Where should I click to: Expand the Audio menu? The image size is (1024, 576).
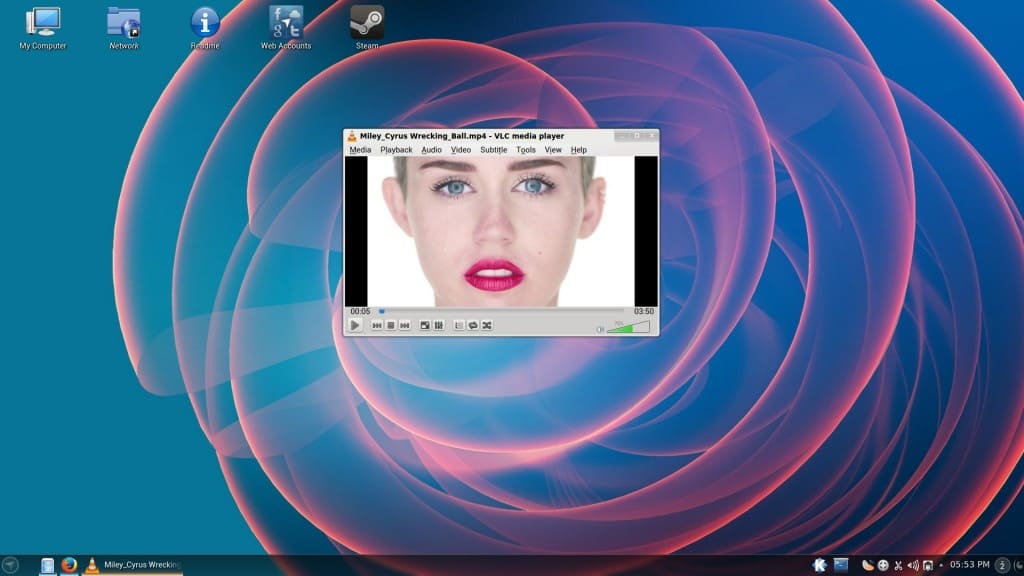(431, 150)
